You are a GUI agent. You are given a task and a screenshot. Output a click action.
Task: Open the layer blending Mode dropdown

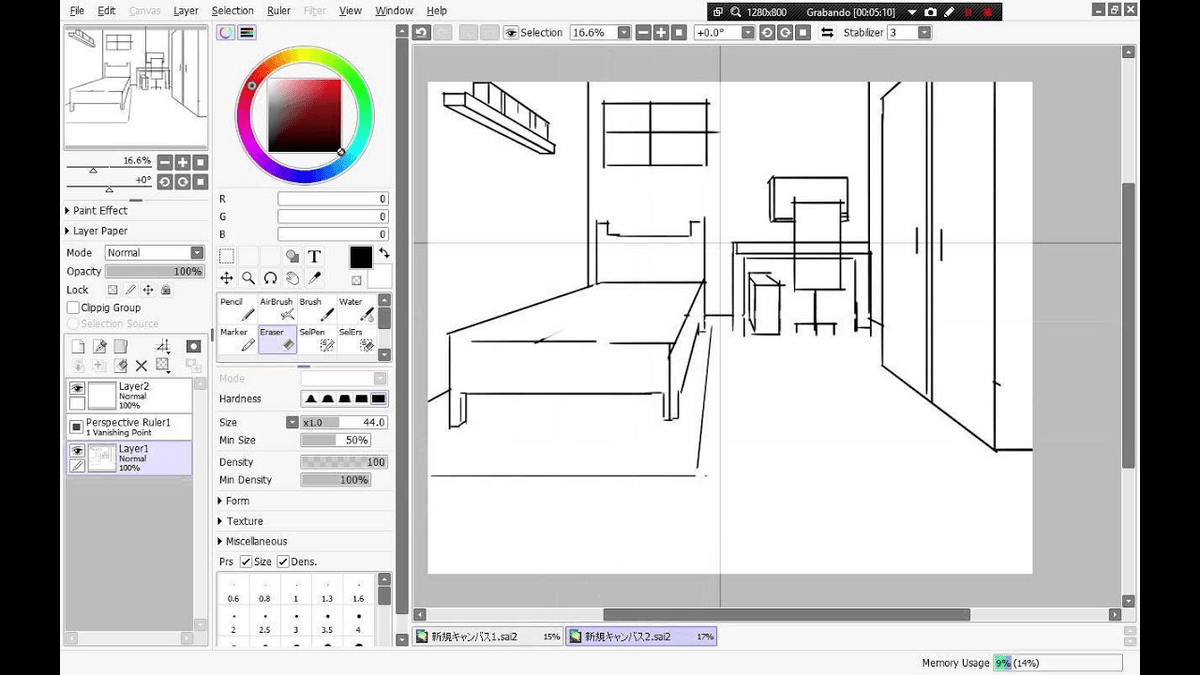[154, 253]
